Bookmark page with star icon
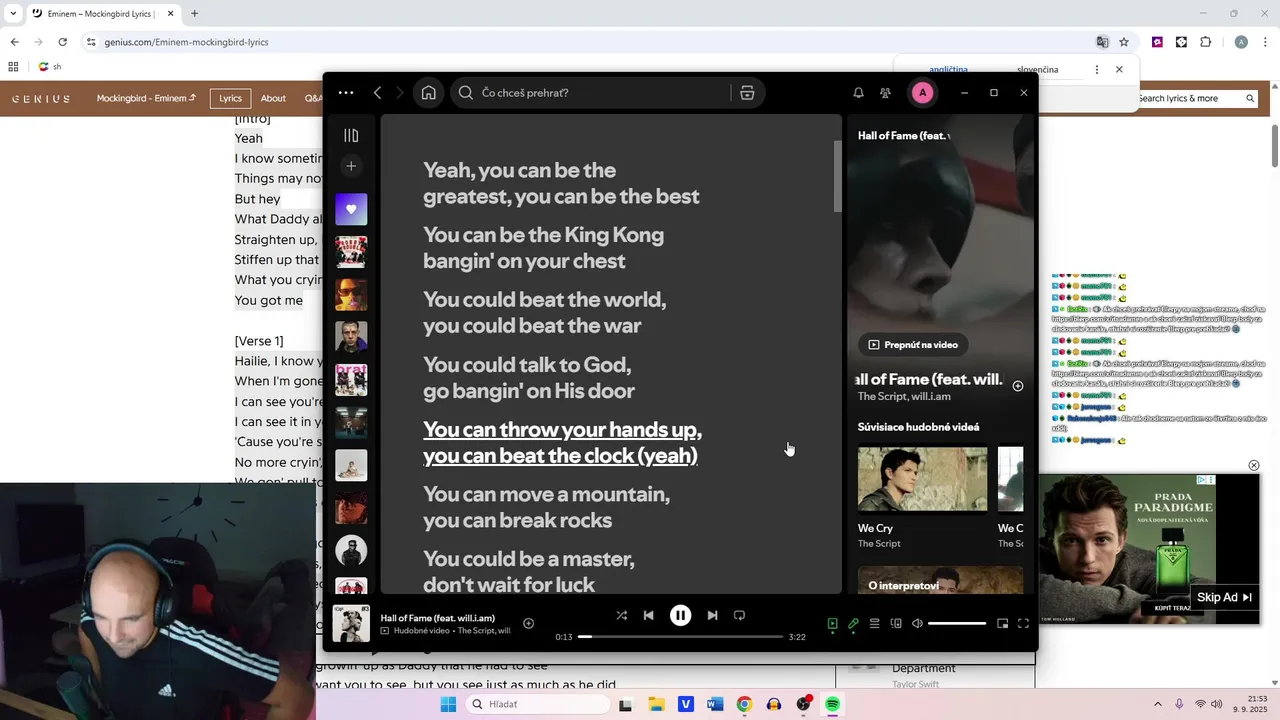The width and height of the screenshot is (1280, 720). [x=1124, y=42]
